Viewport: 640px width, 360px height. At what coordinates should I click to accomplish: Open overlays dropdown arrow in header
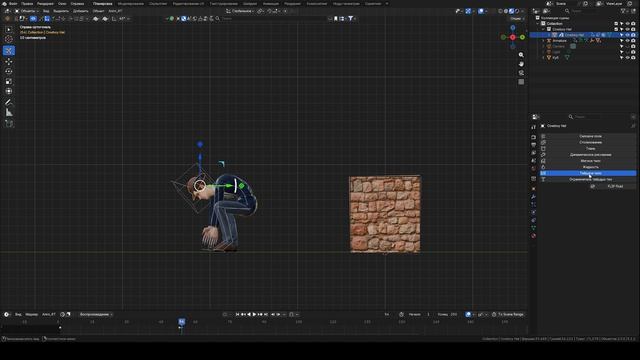pos(487,11)
